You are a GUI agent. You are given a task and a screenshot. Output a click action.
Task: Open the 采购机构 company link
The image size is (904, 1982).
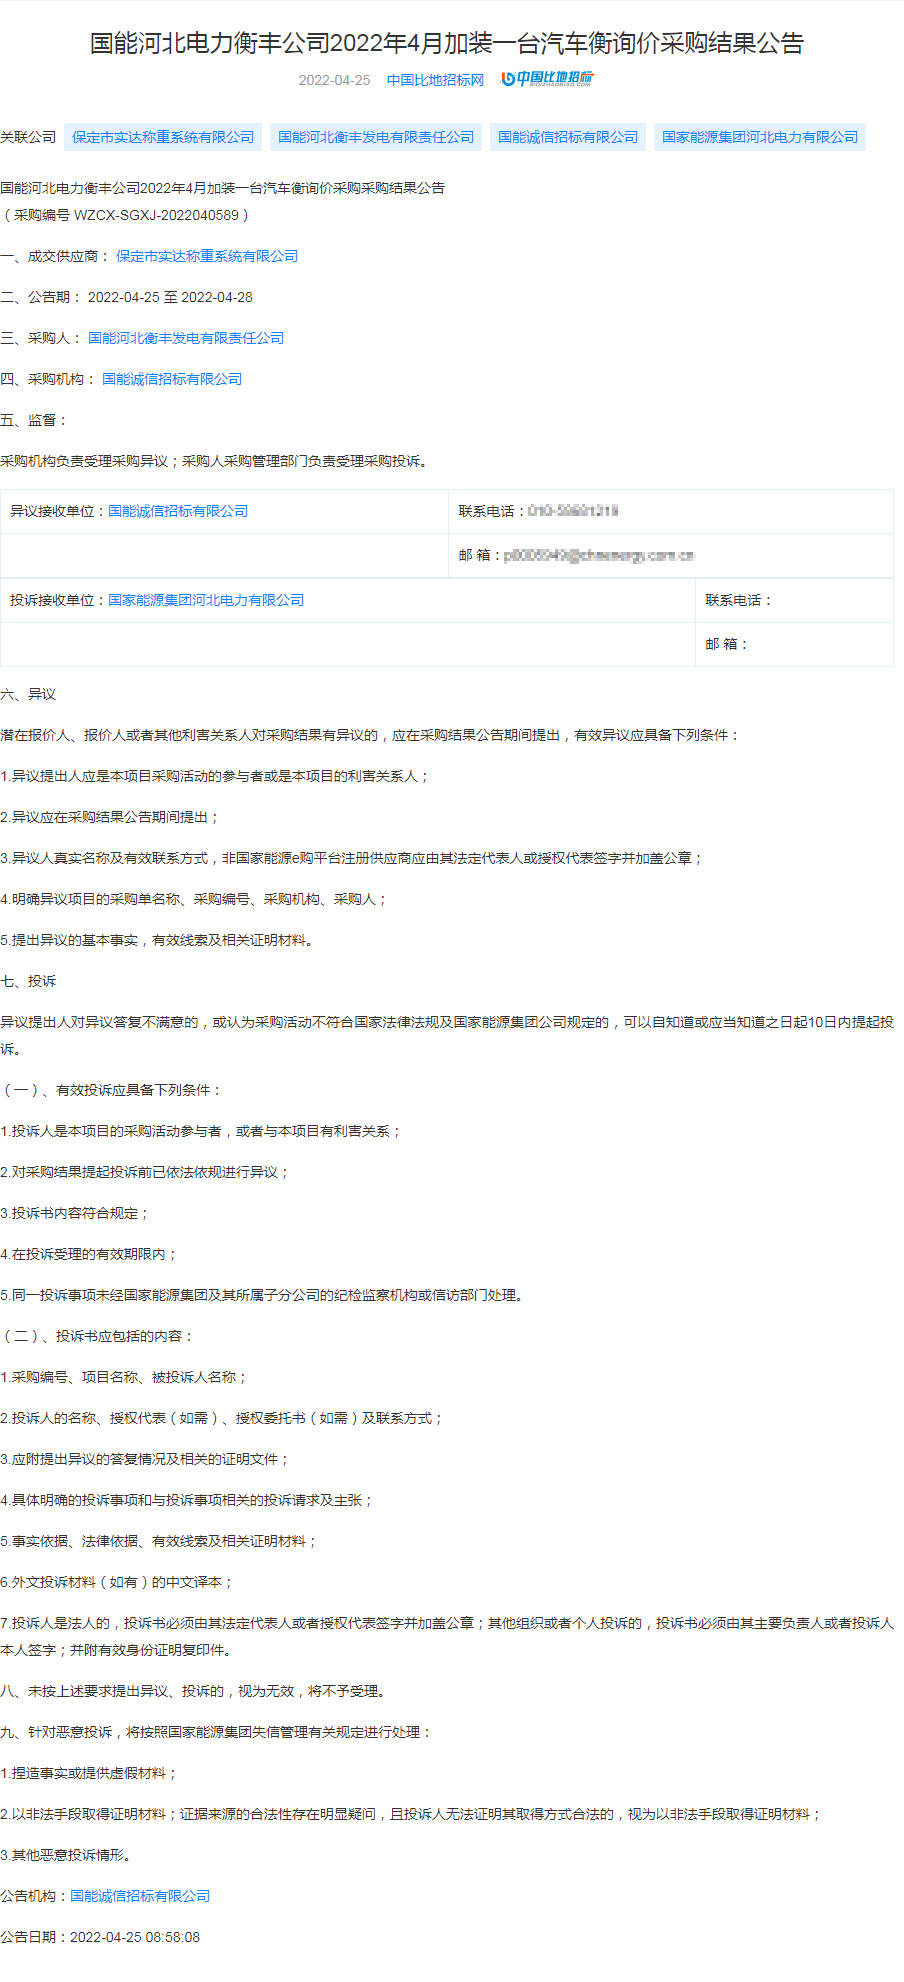pos(172,379)
